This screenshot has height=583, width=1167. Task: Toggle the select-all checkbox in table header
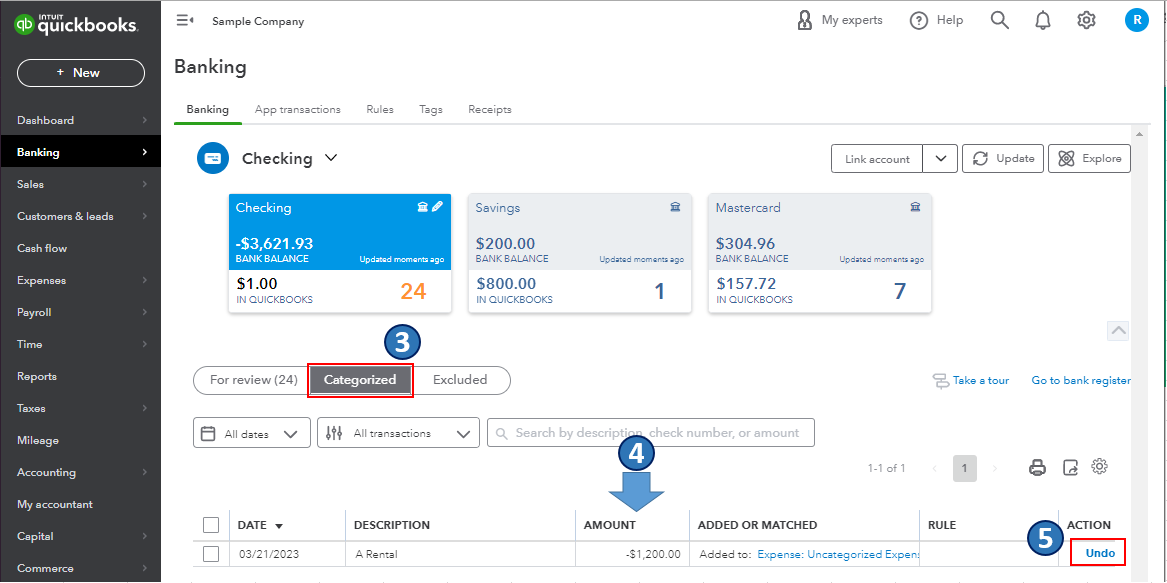pyautogui.click(x=211, y=525)
